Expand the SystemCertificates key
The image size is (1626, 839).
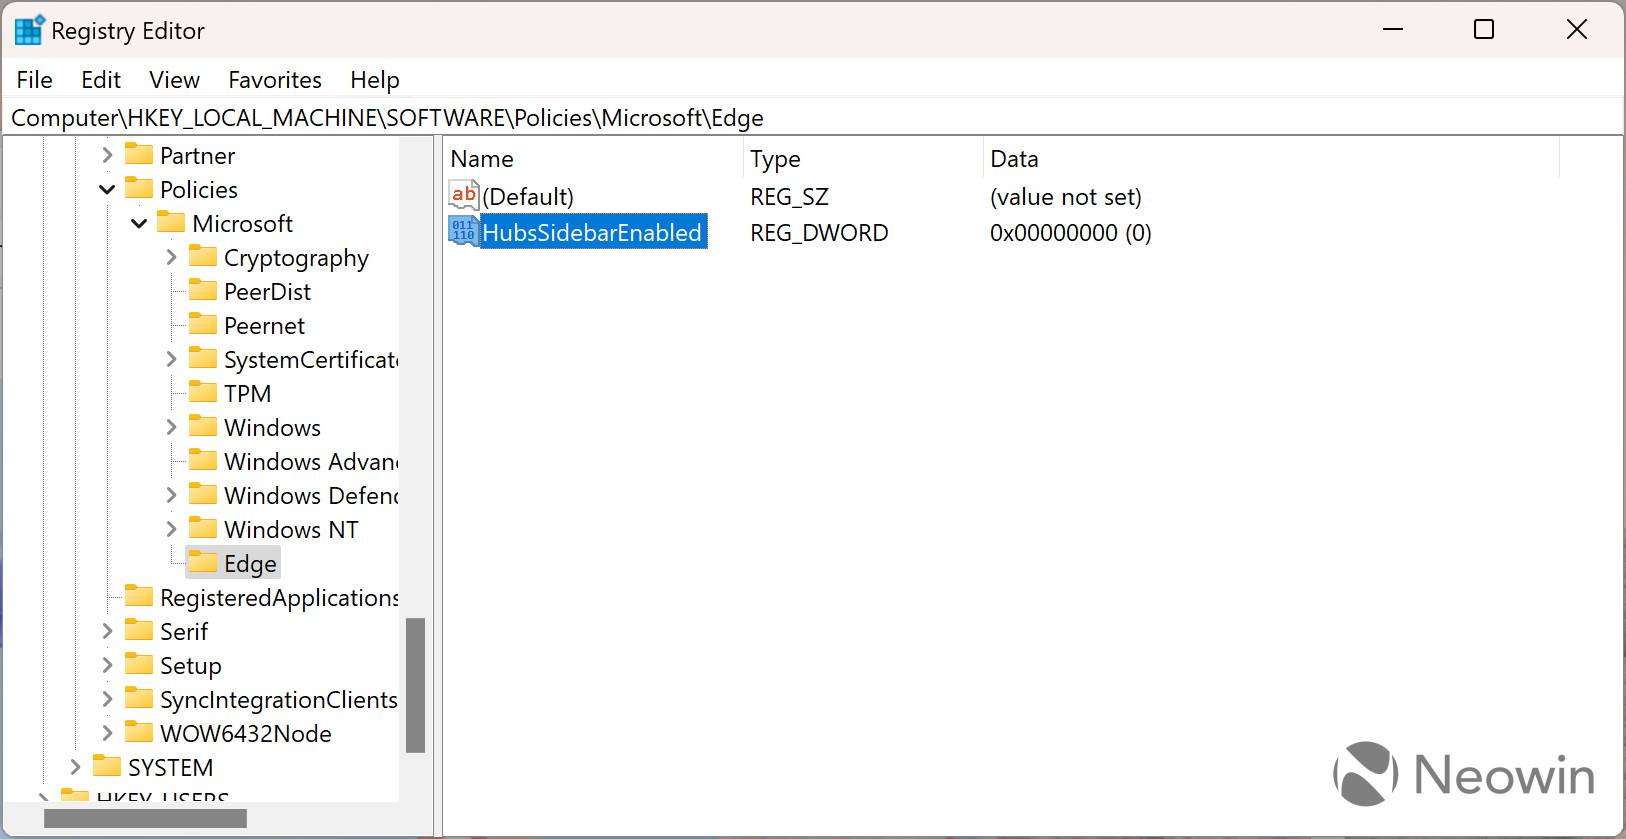point(171,359)
